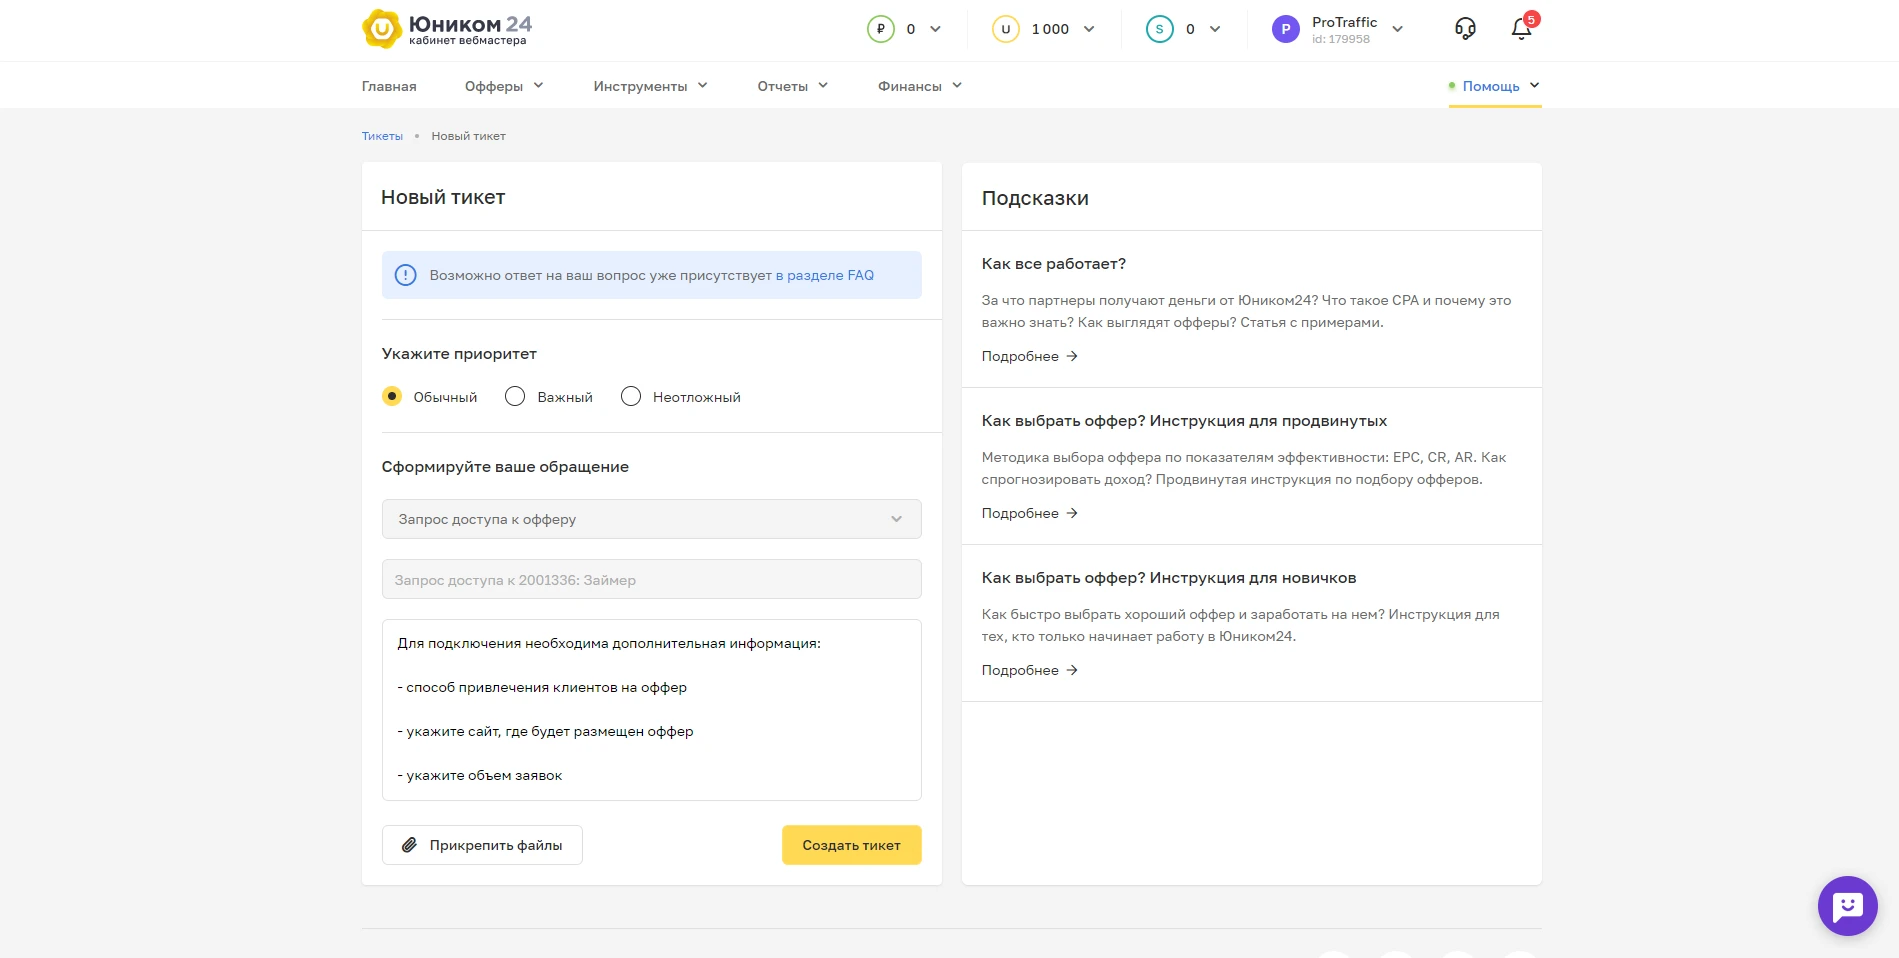1899x958 pixels.
Task: Go to Главная page
Action: (x=389, y=86)
